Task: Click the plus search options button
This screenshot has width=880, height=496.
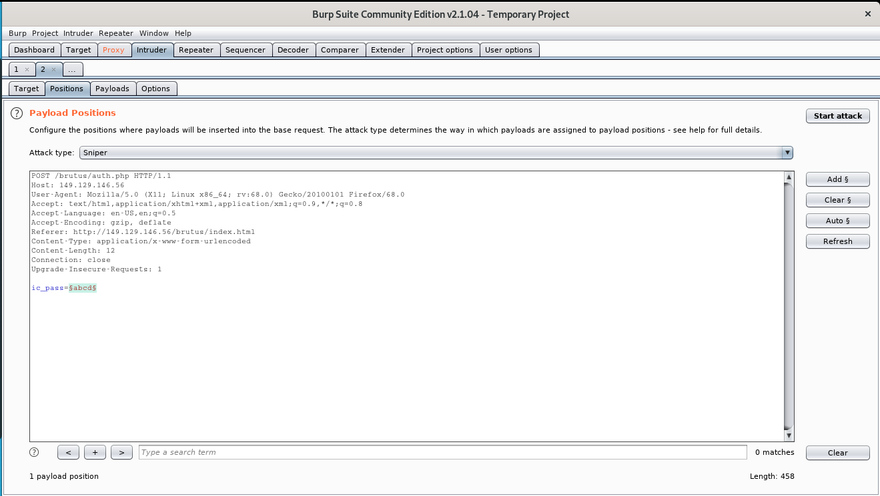Action: pos(95,452)
